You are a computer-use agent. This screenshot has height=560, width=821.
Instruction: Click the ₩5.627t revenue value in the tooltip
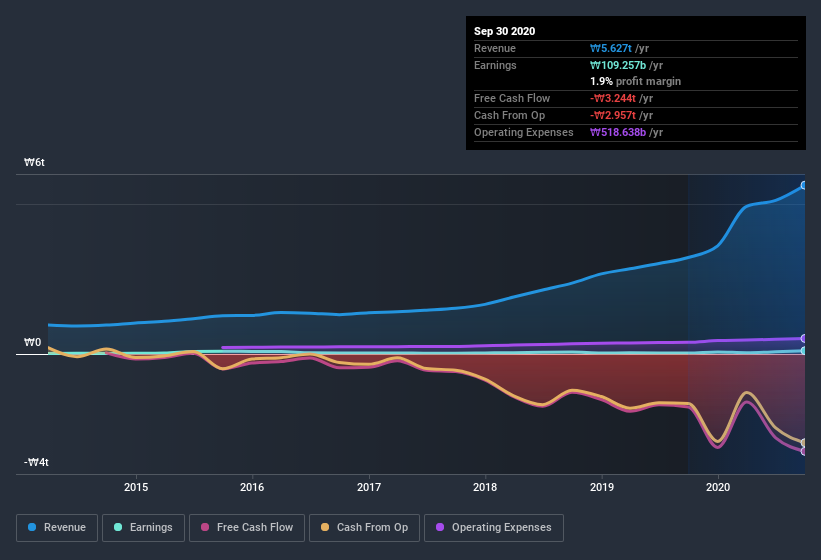point(613,48)
